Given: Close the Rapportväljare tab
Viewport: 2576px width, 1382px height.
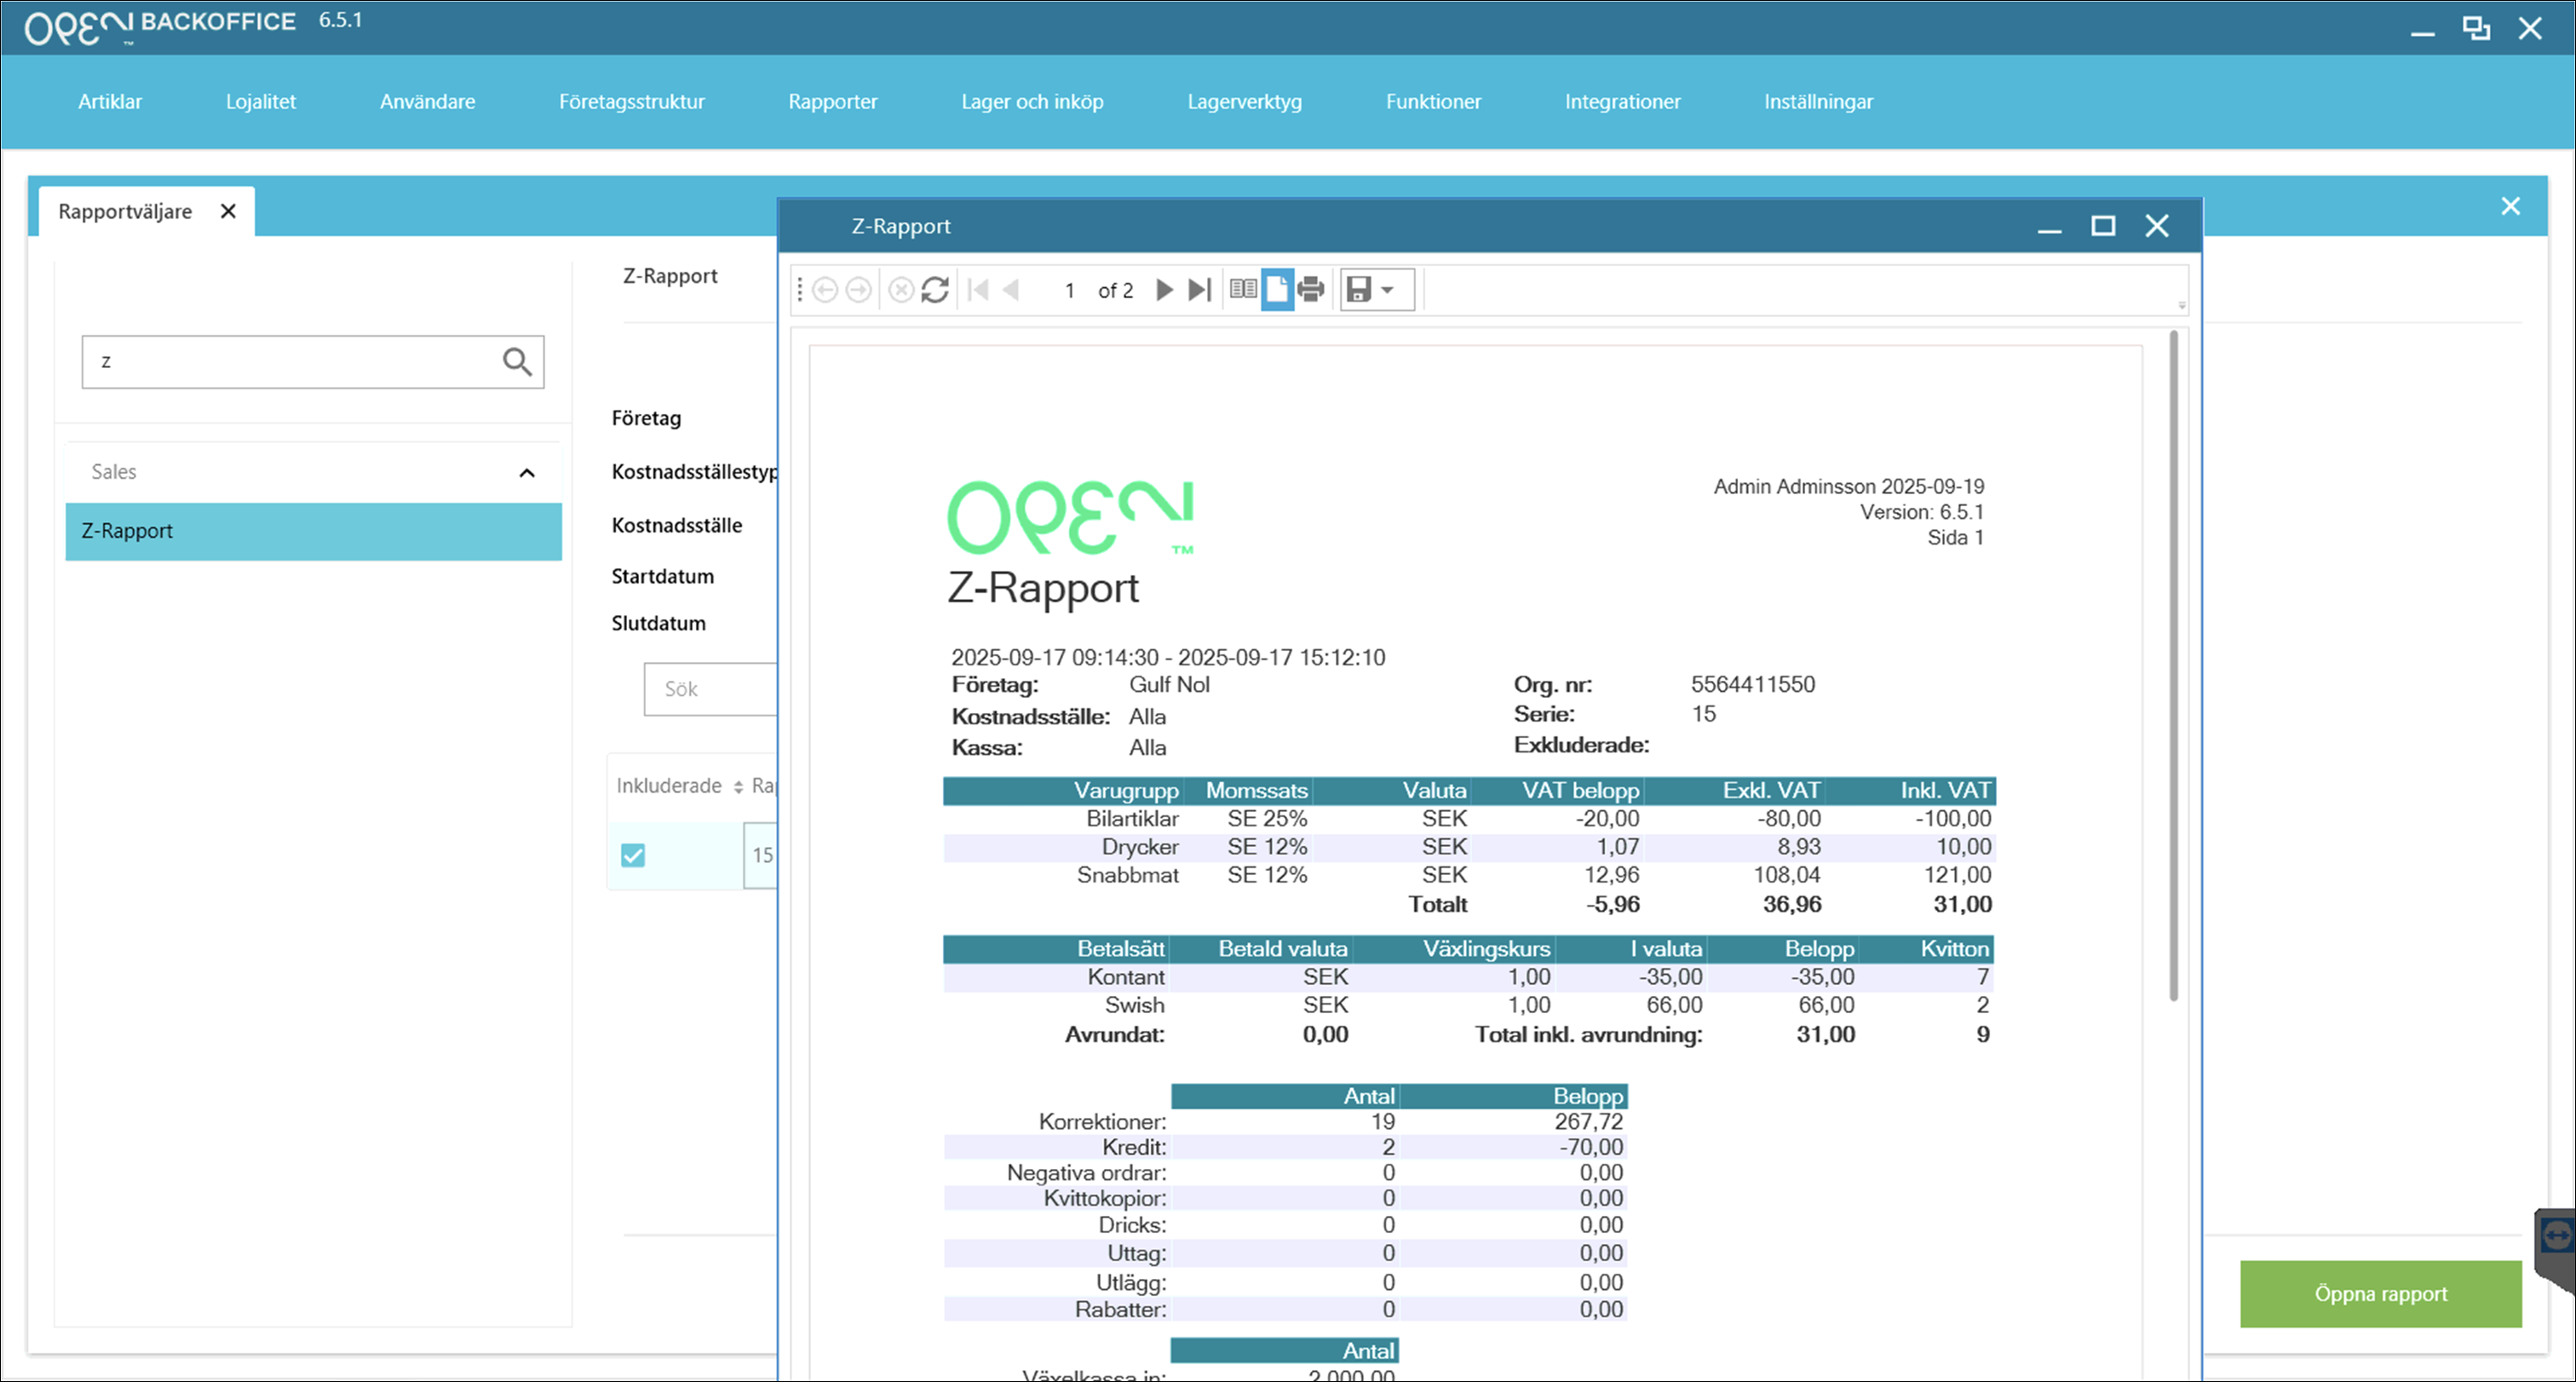Looking at the screenshot, I should click(x=228, y=211).
